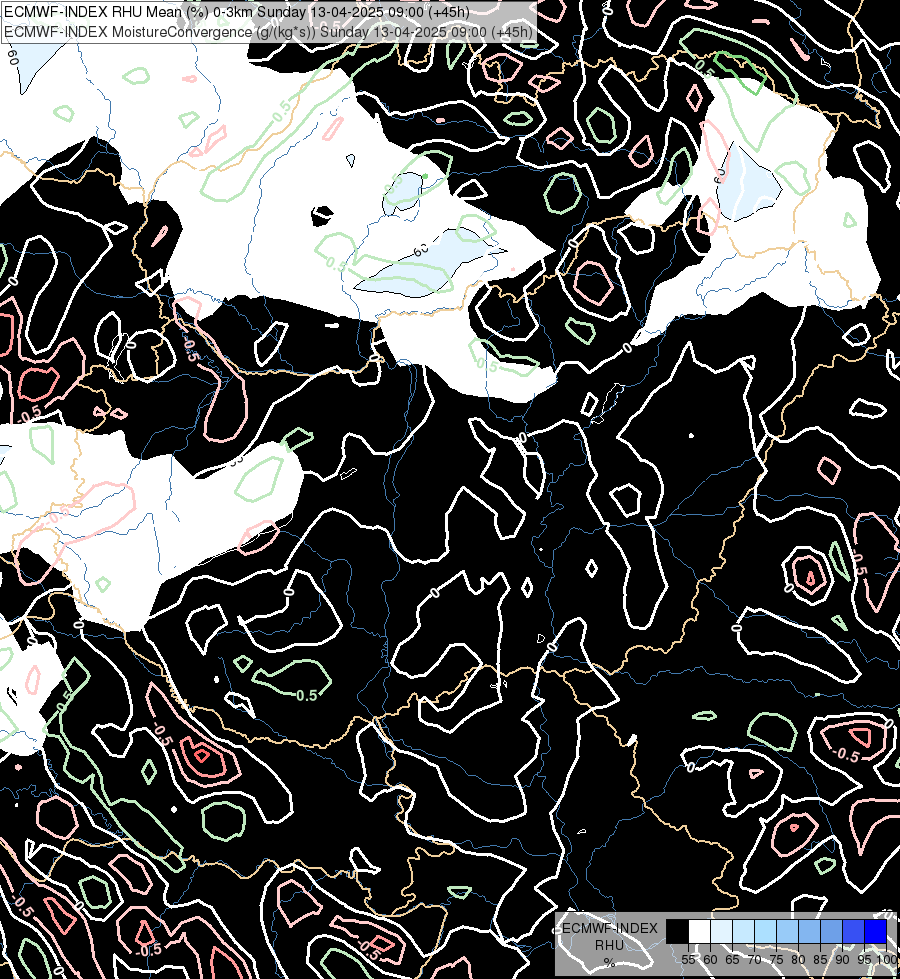The image size is (900, 979).
Task: Click the legend value 95
Action: [x=864, y=960]
